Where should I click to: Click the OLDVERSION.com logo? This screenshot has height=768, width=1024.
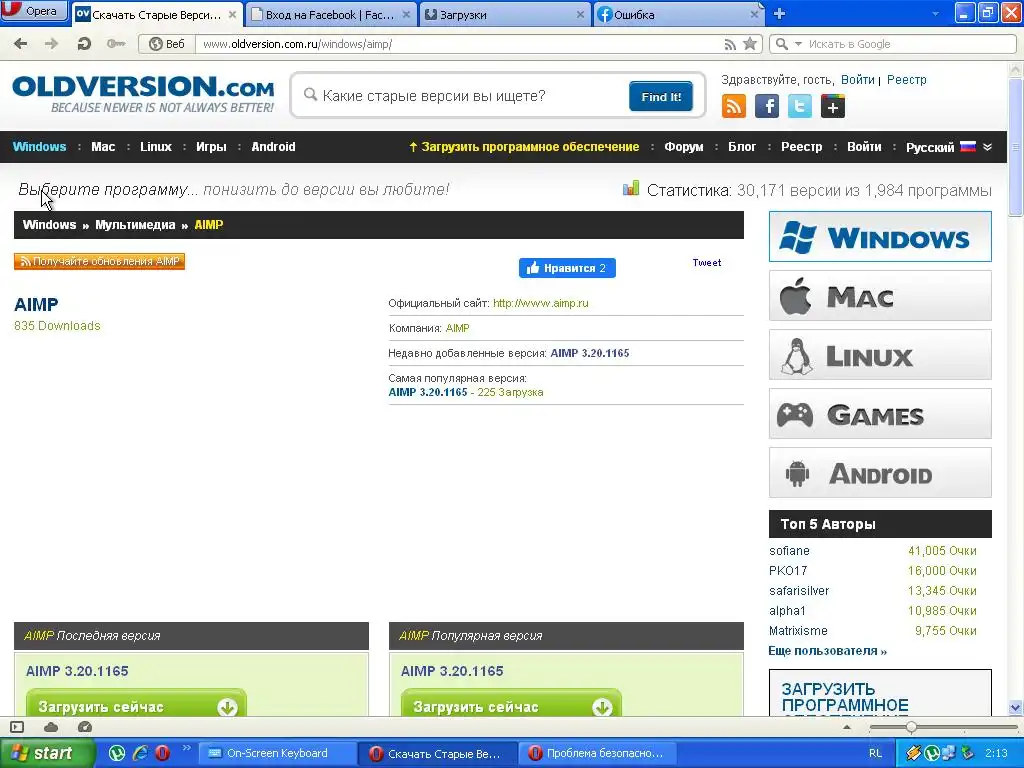tap(143, 94)
